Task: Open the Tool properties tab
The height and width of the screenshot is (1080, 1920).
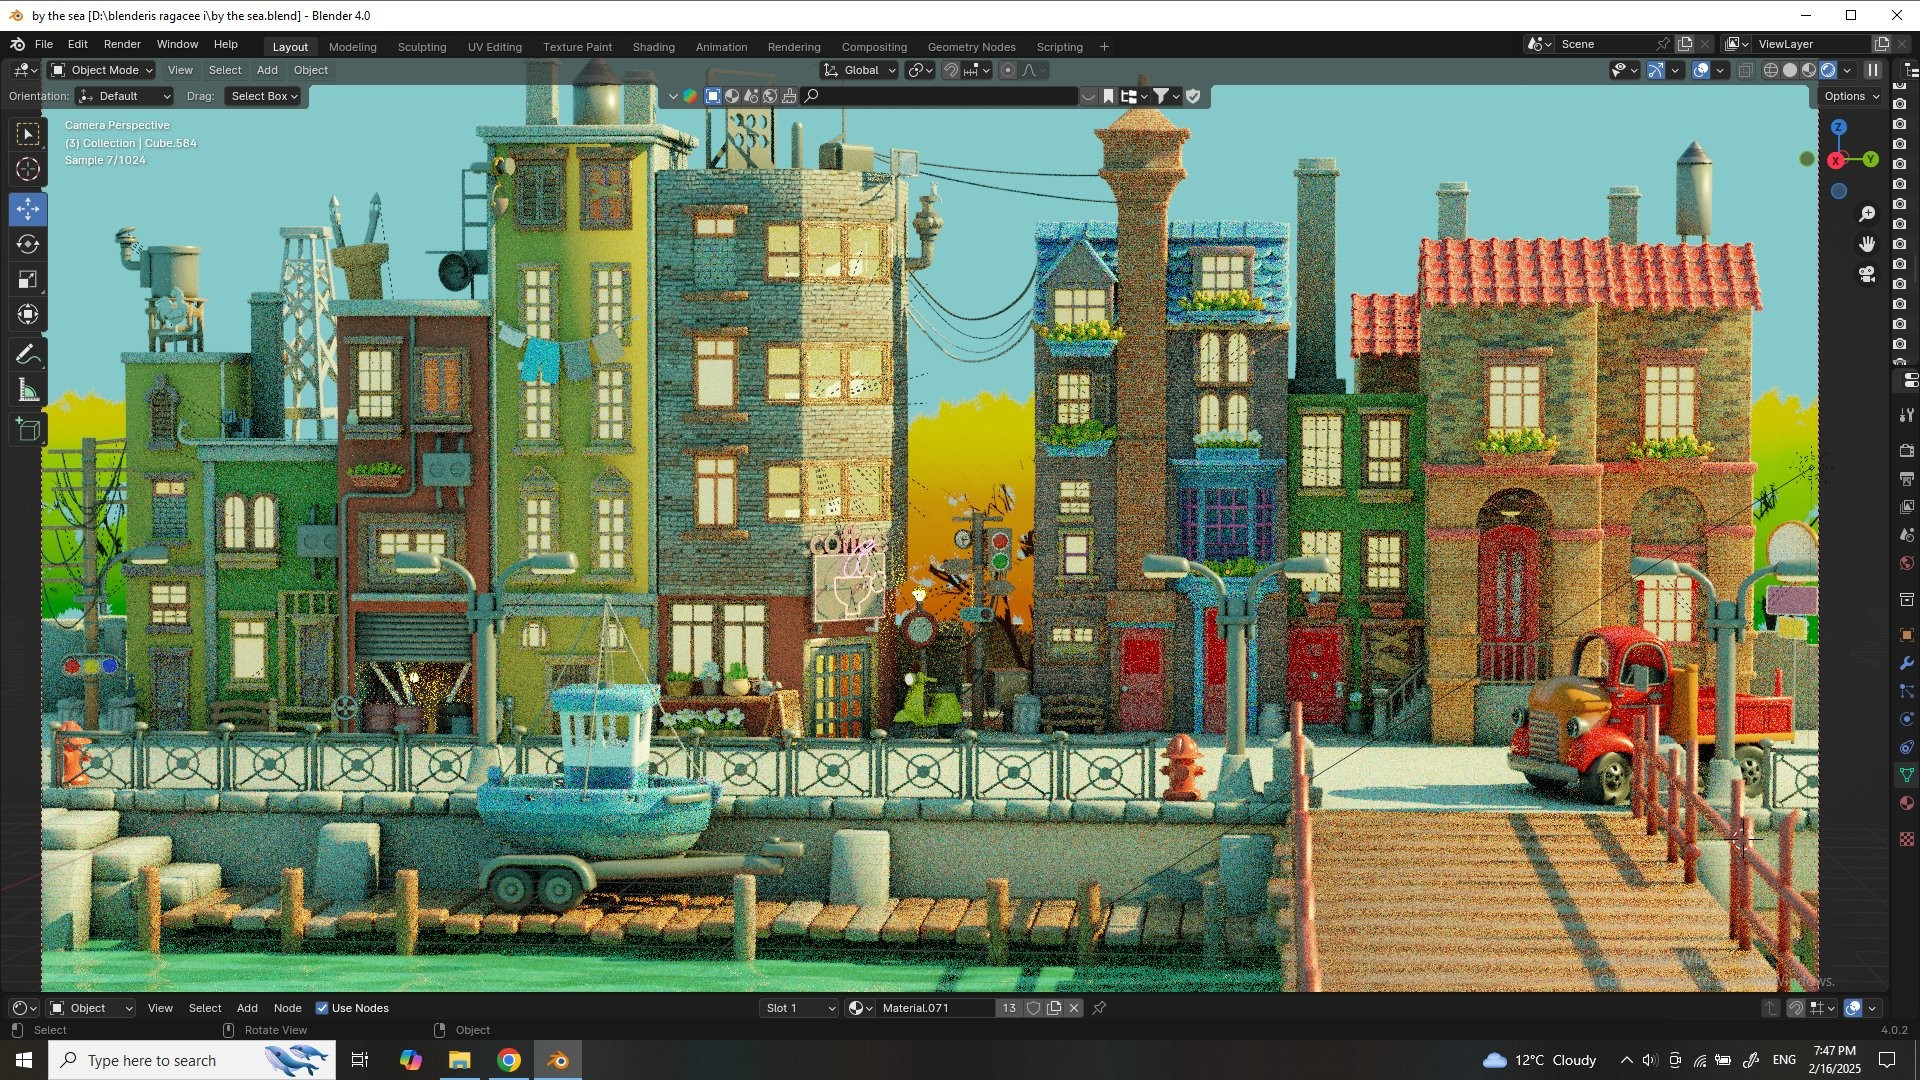Action: (1906, 415)
